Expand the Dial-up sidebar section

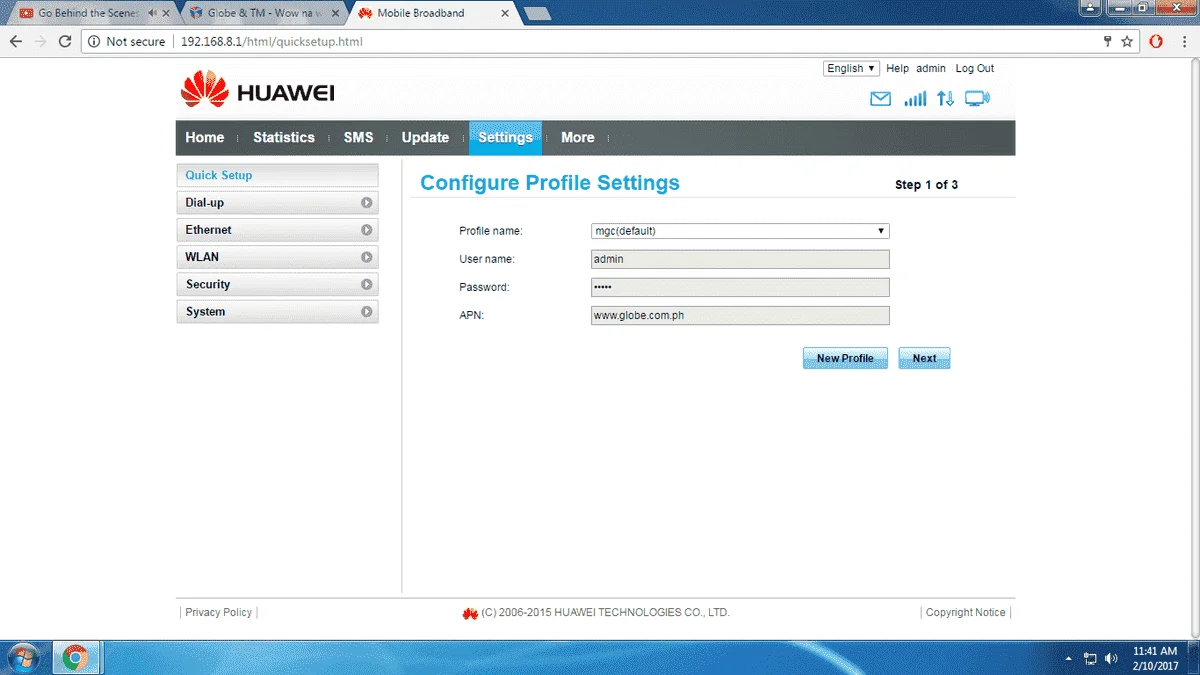point(277,203)
